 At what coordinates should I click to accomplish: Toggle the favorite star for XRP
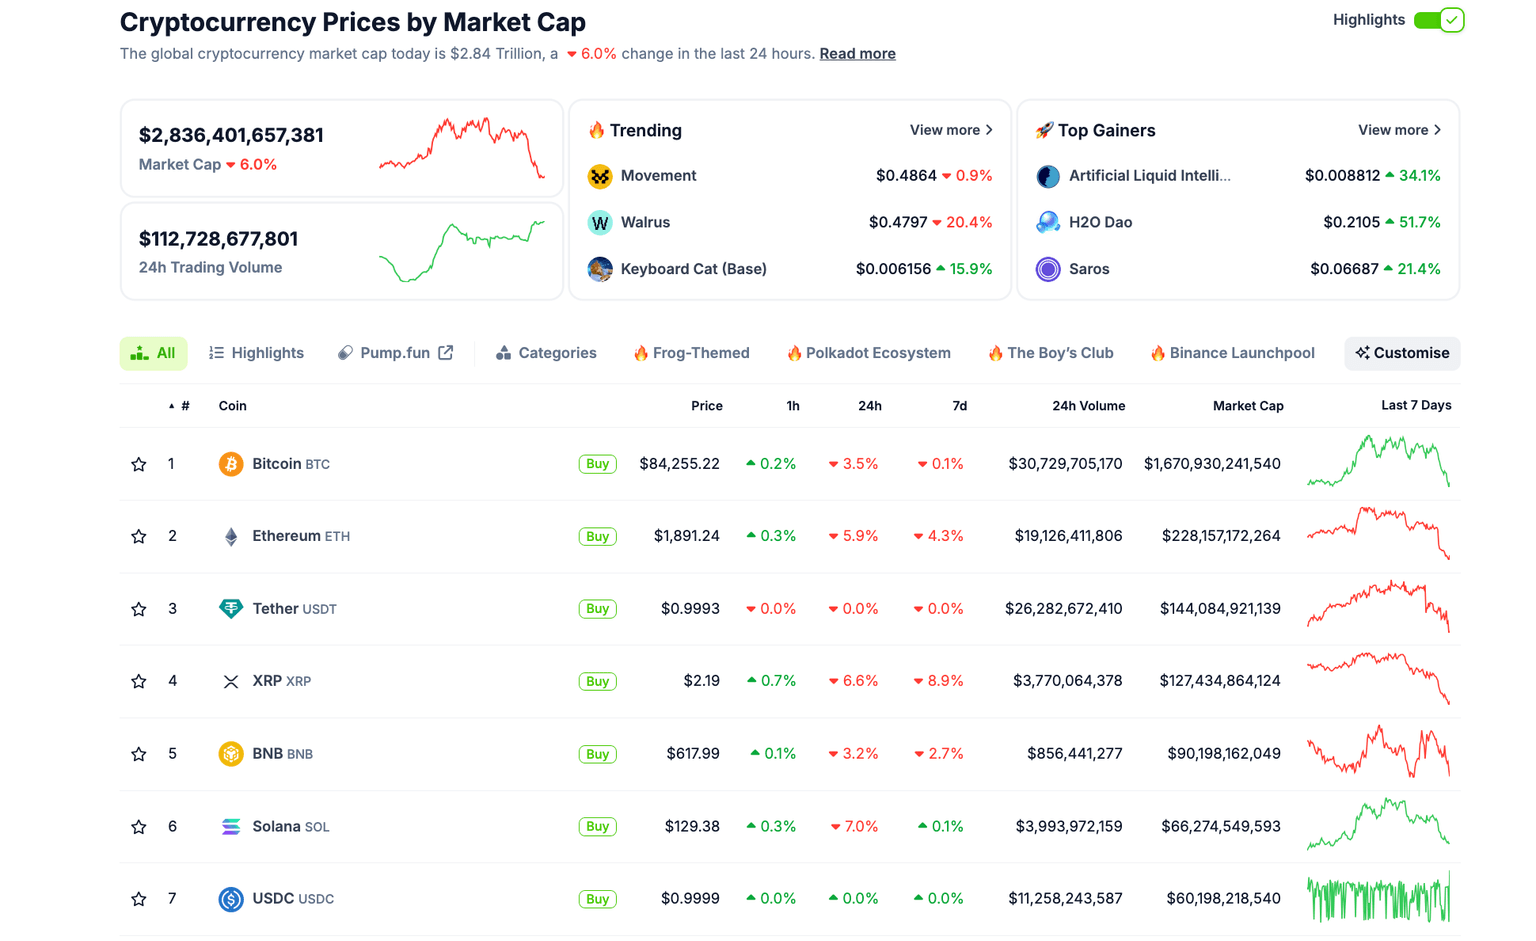tap(139, 682)
